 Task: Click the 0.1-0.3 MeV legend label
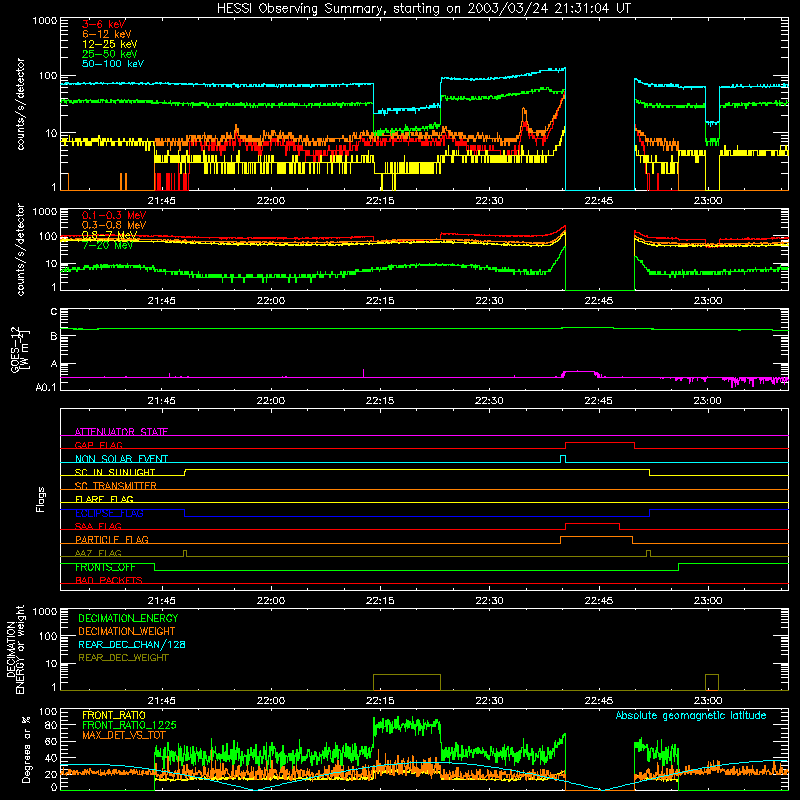114,215
